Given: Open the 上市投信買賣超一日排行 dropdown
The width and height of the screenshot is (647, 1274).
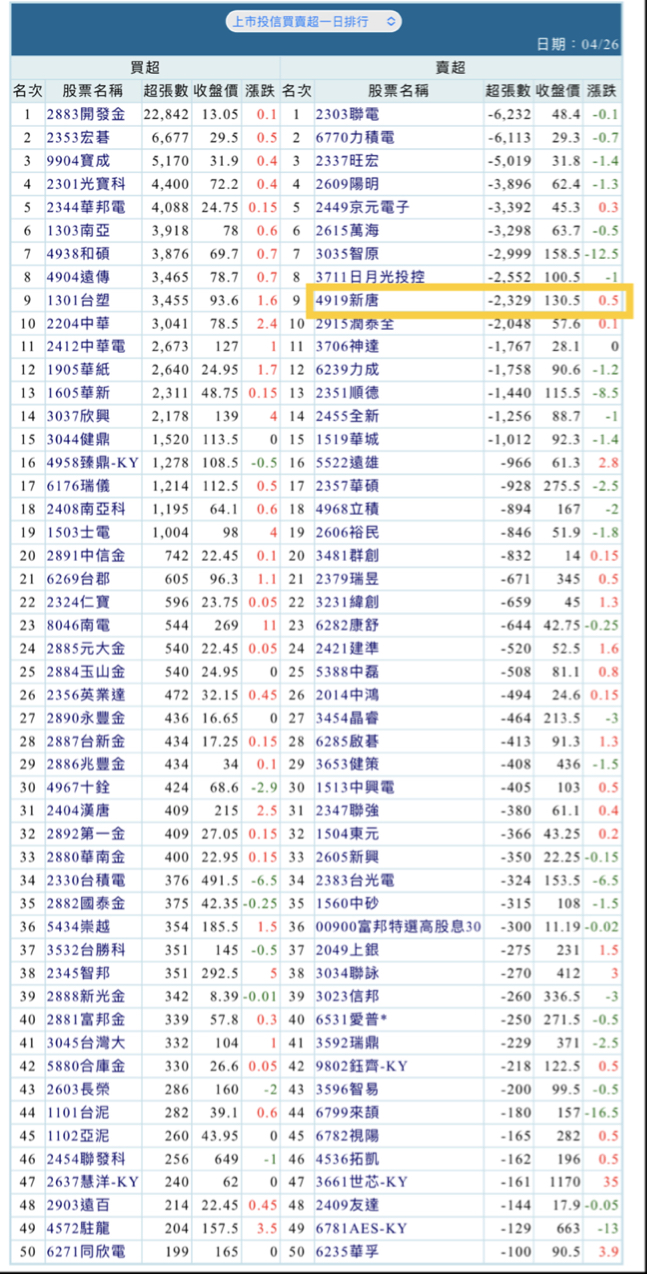Looking at the screenshot, I should [x=314, y=20].
